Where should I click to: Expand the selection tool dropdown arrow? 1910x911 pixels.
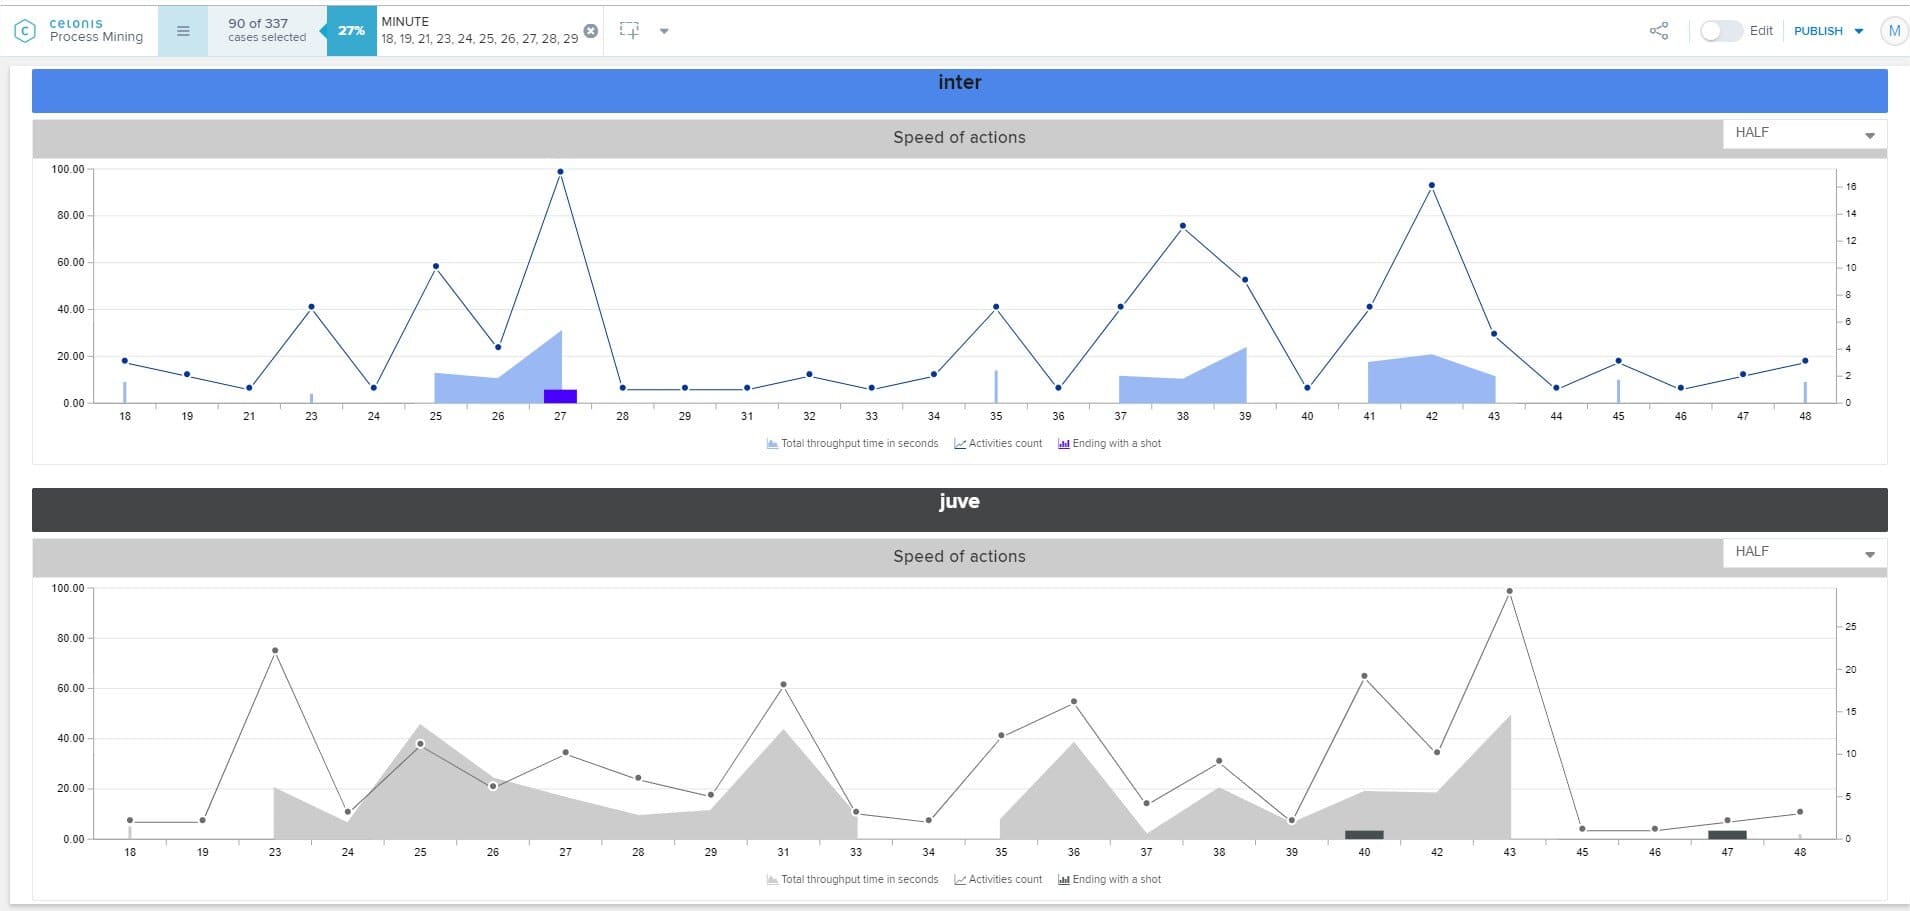[x=664, y=31]
